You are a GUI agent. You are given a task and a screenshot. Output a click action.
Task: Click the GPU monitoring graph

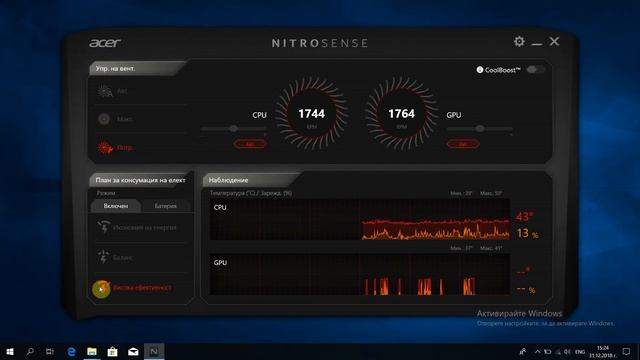point(360,274)
